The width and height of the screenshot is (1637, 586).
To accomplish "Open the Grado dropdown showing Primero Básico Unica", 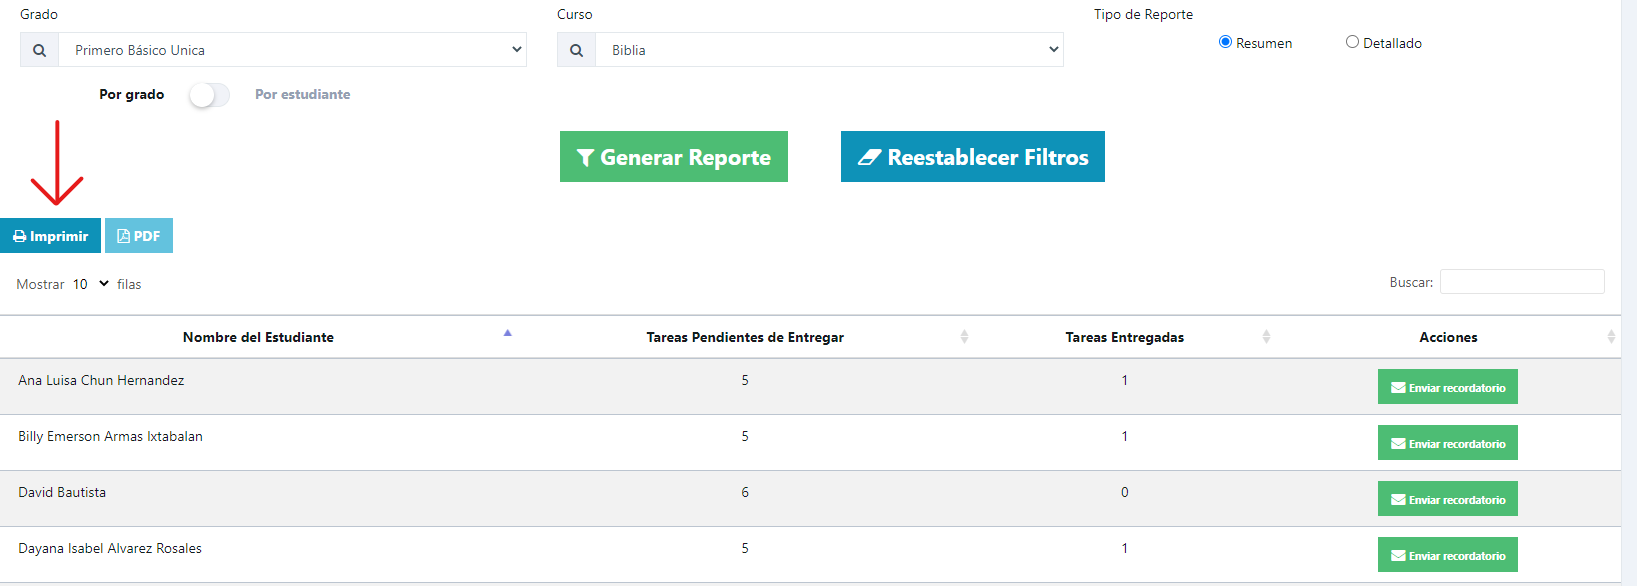I will coord(293,50).
